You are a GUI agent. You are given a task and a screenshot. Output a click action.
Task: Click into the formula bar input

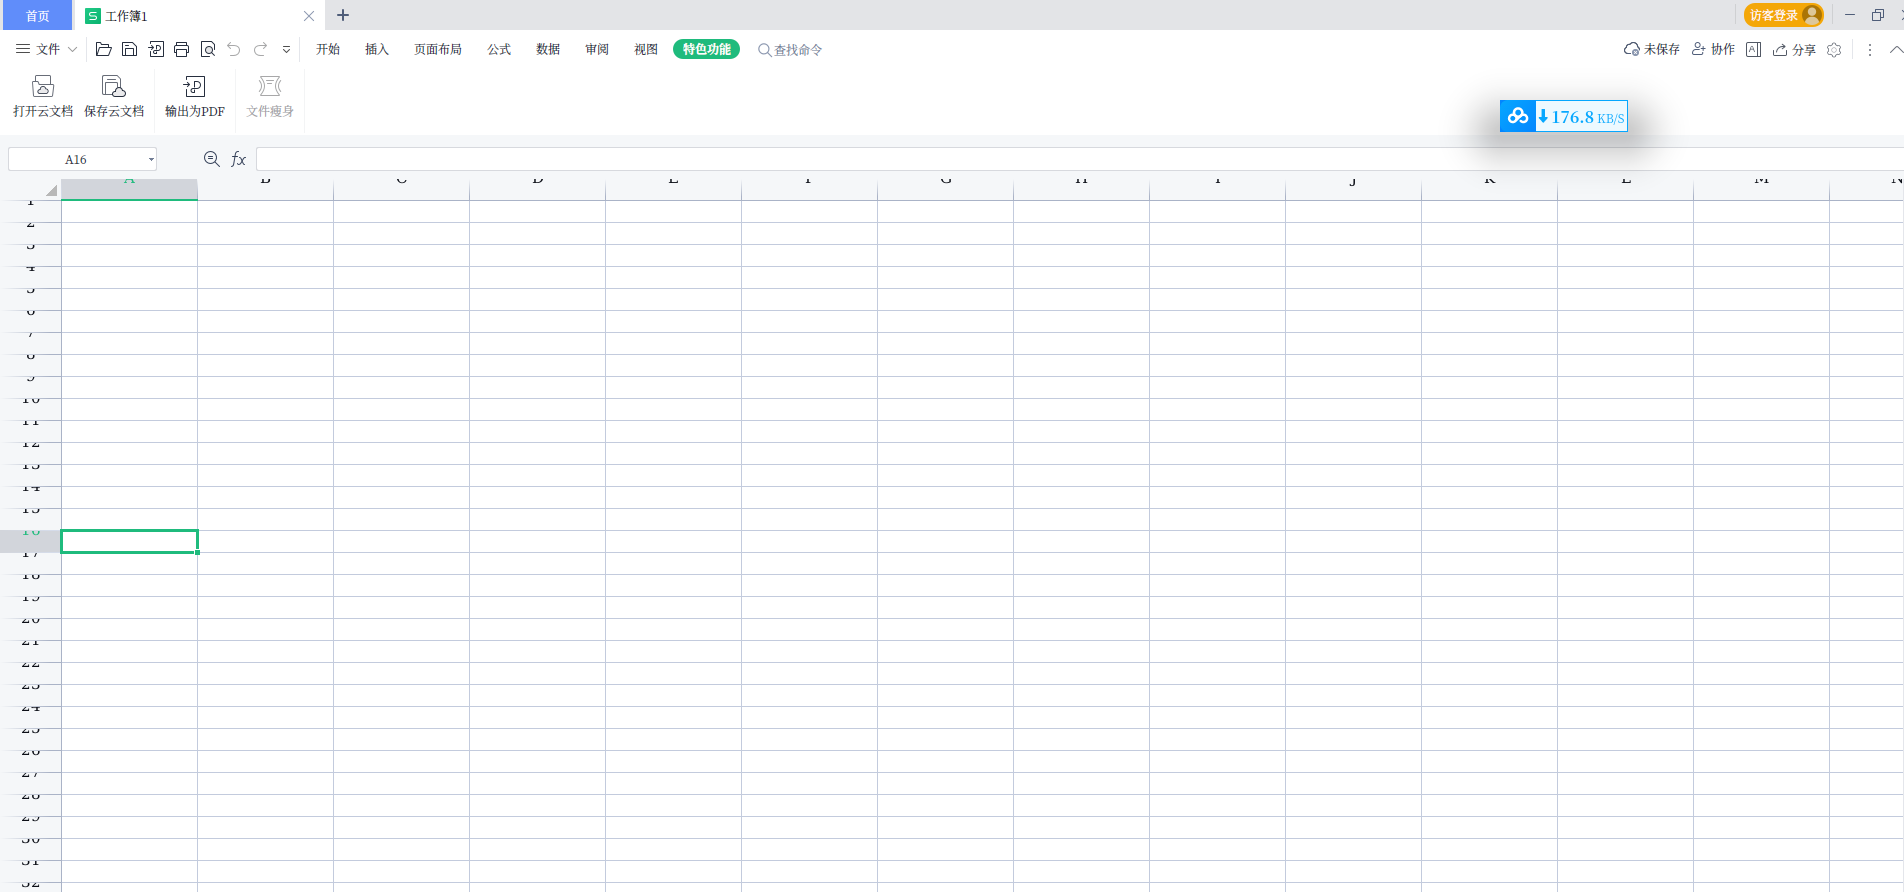tap(1079, 159)
